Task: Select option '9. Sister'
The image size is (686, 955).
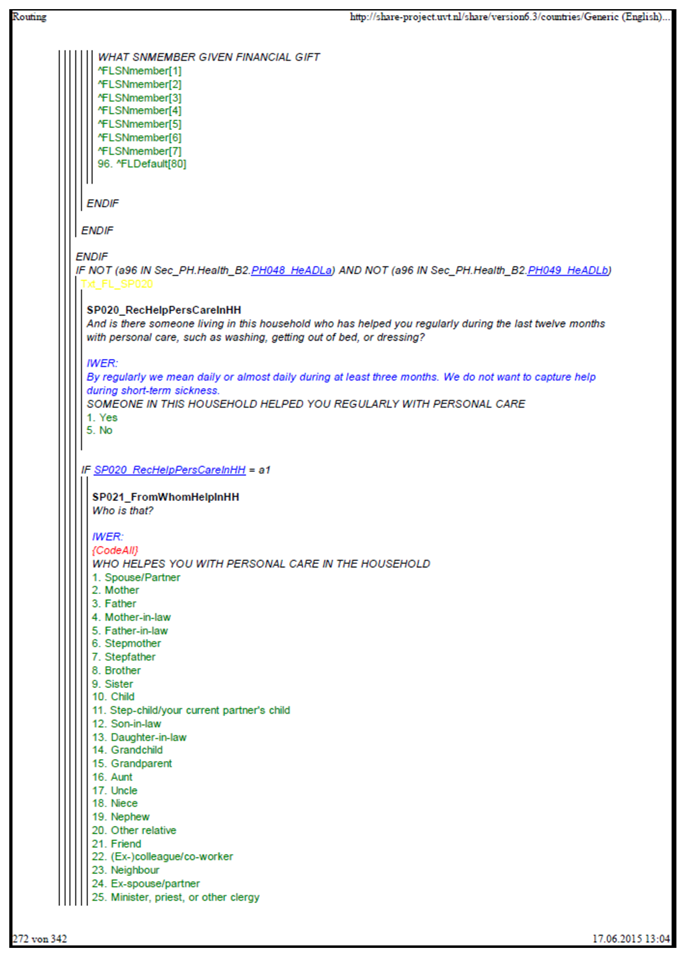Action: coord(113,684)
